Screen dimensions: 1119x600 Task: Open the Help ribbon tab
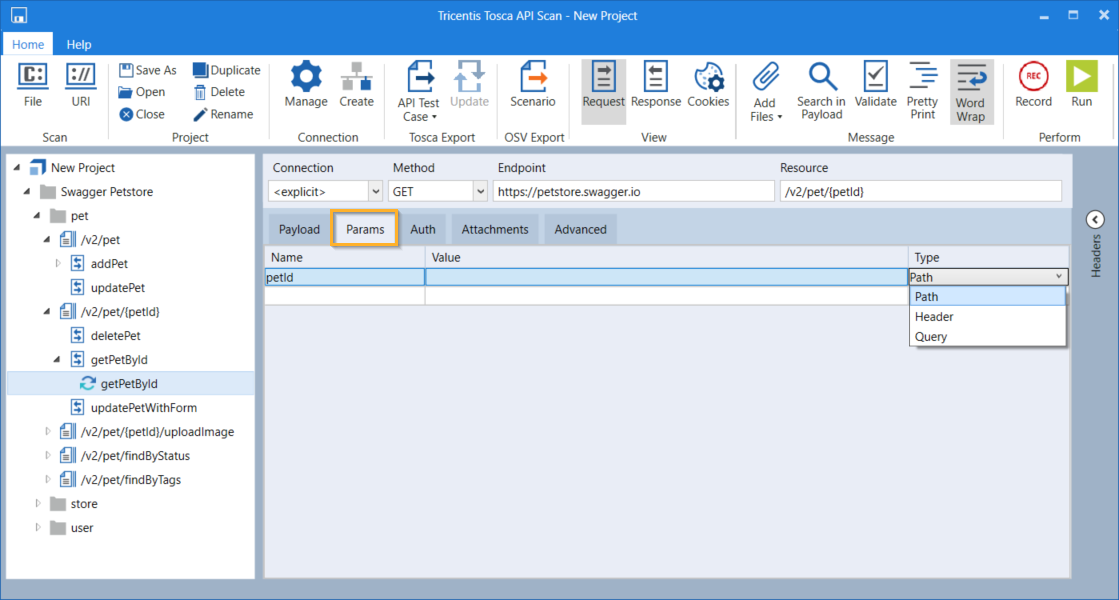click(x=79, y=44)
